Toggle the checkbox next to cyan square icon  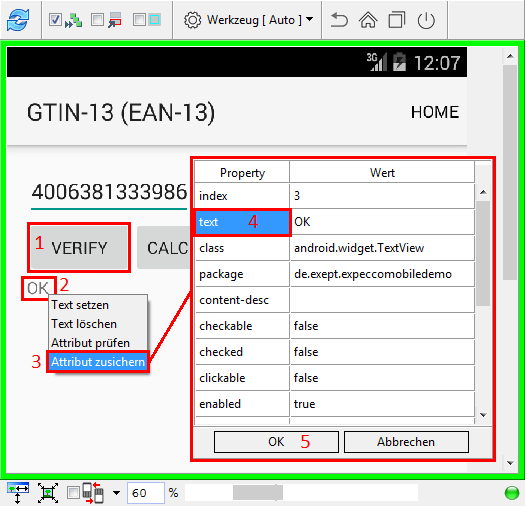[x=139, y=20]
